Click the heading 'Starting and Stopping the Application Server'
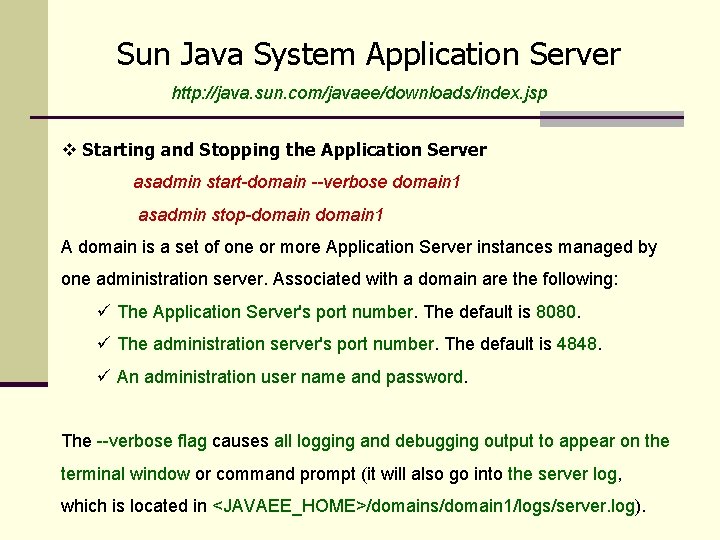Viewport: 720px width, 540px height. pos(284,150)
